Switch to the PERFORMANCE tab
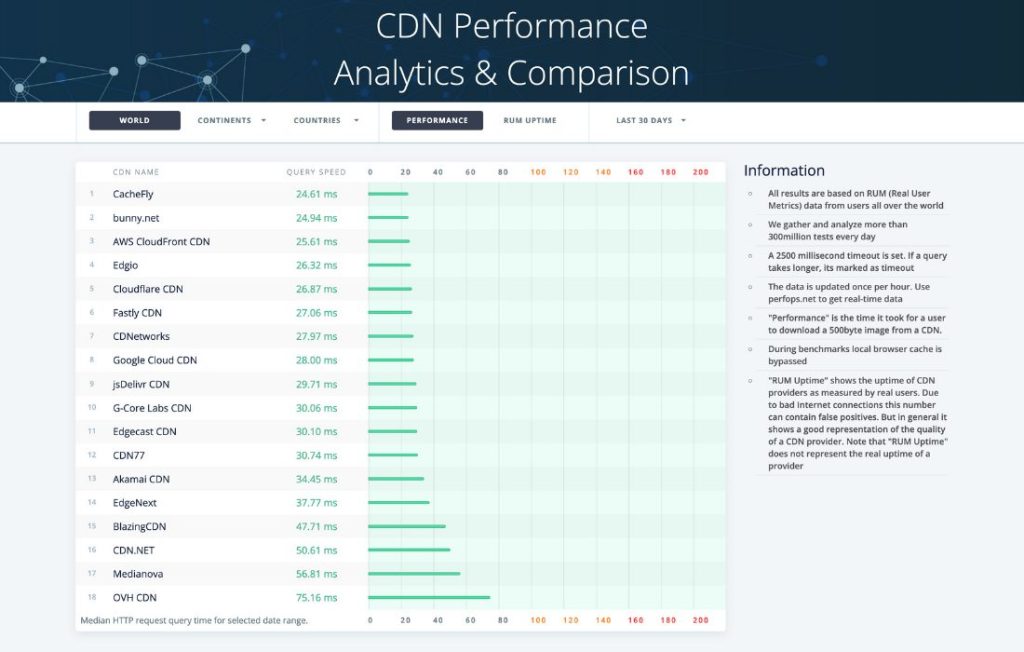Screen dimensions: 1024x652 click(x=437, y=120)
